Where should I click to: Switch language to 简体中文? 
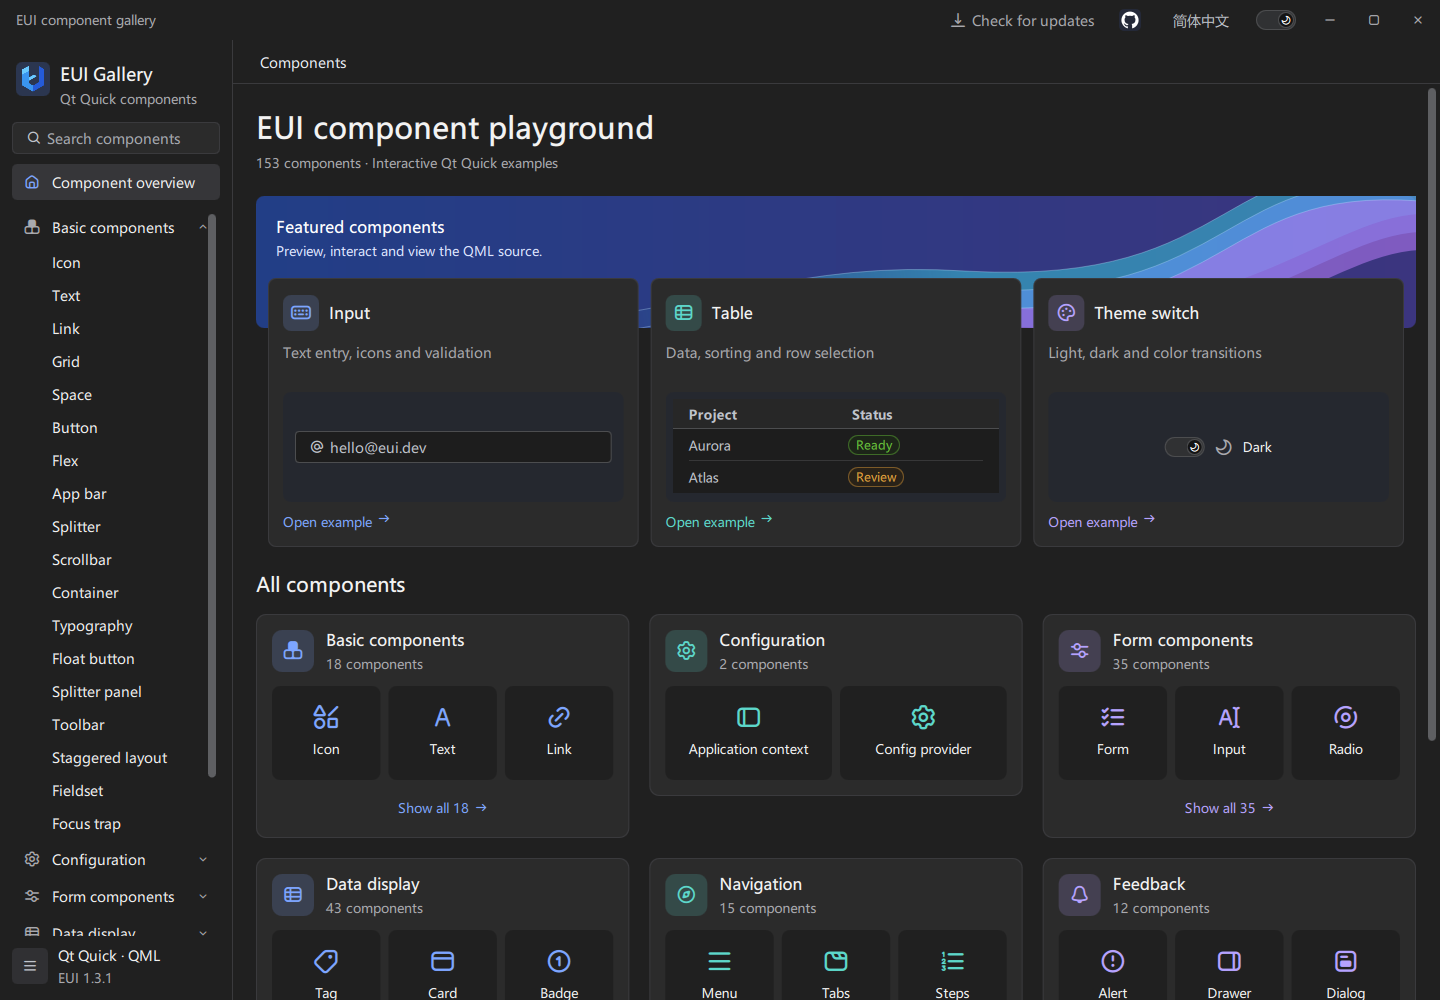click(1200, 20)
